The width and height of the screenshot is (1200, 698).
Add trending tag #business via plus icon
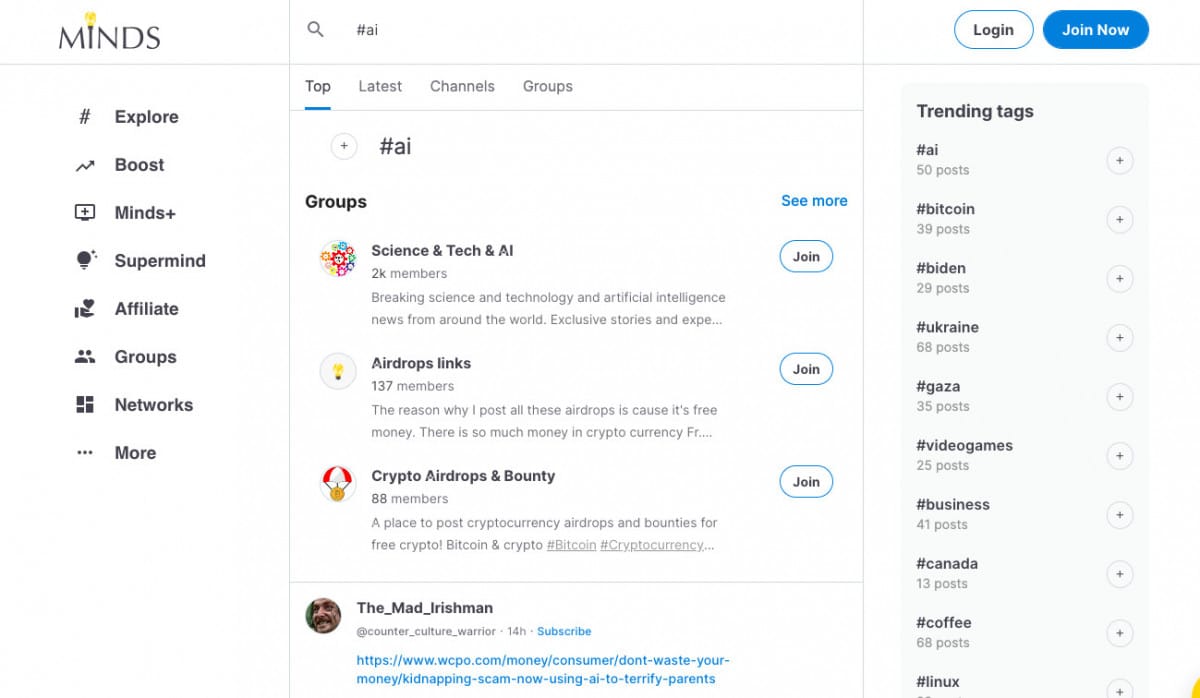coord(1120,515)
